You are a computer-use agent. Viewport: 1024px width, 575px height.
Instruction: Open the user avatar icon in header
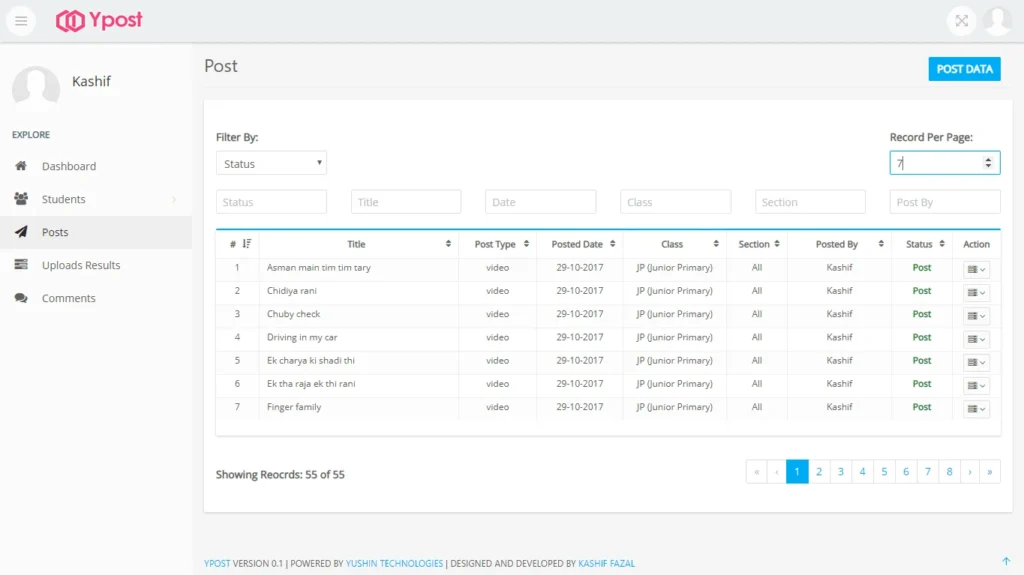997,21
